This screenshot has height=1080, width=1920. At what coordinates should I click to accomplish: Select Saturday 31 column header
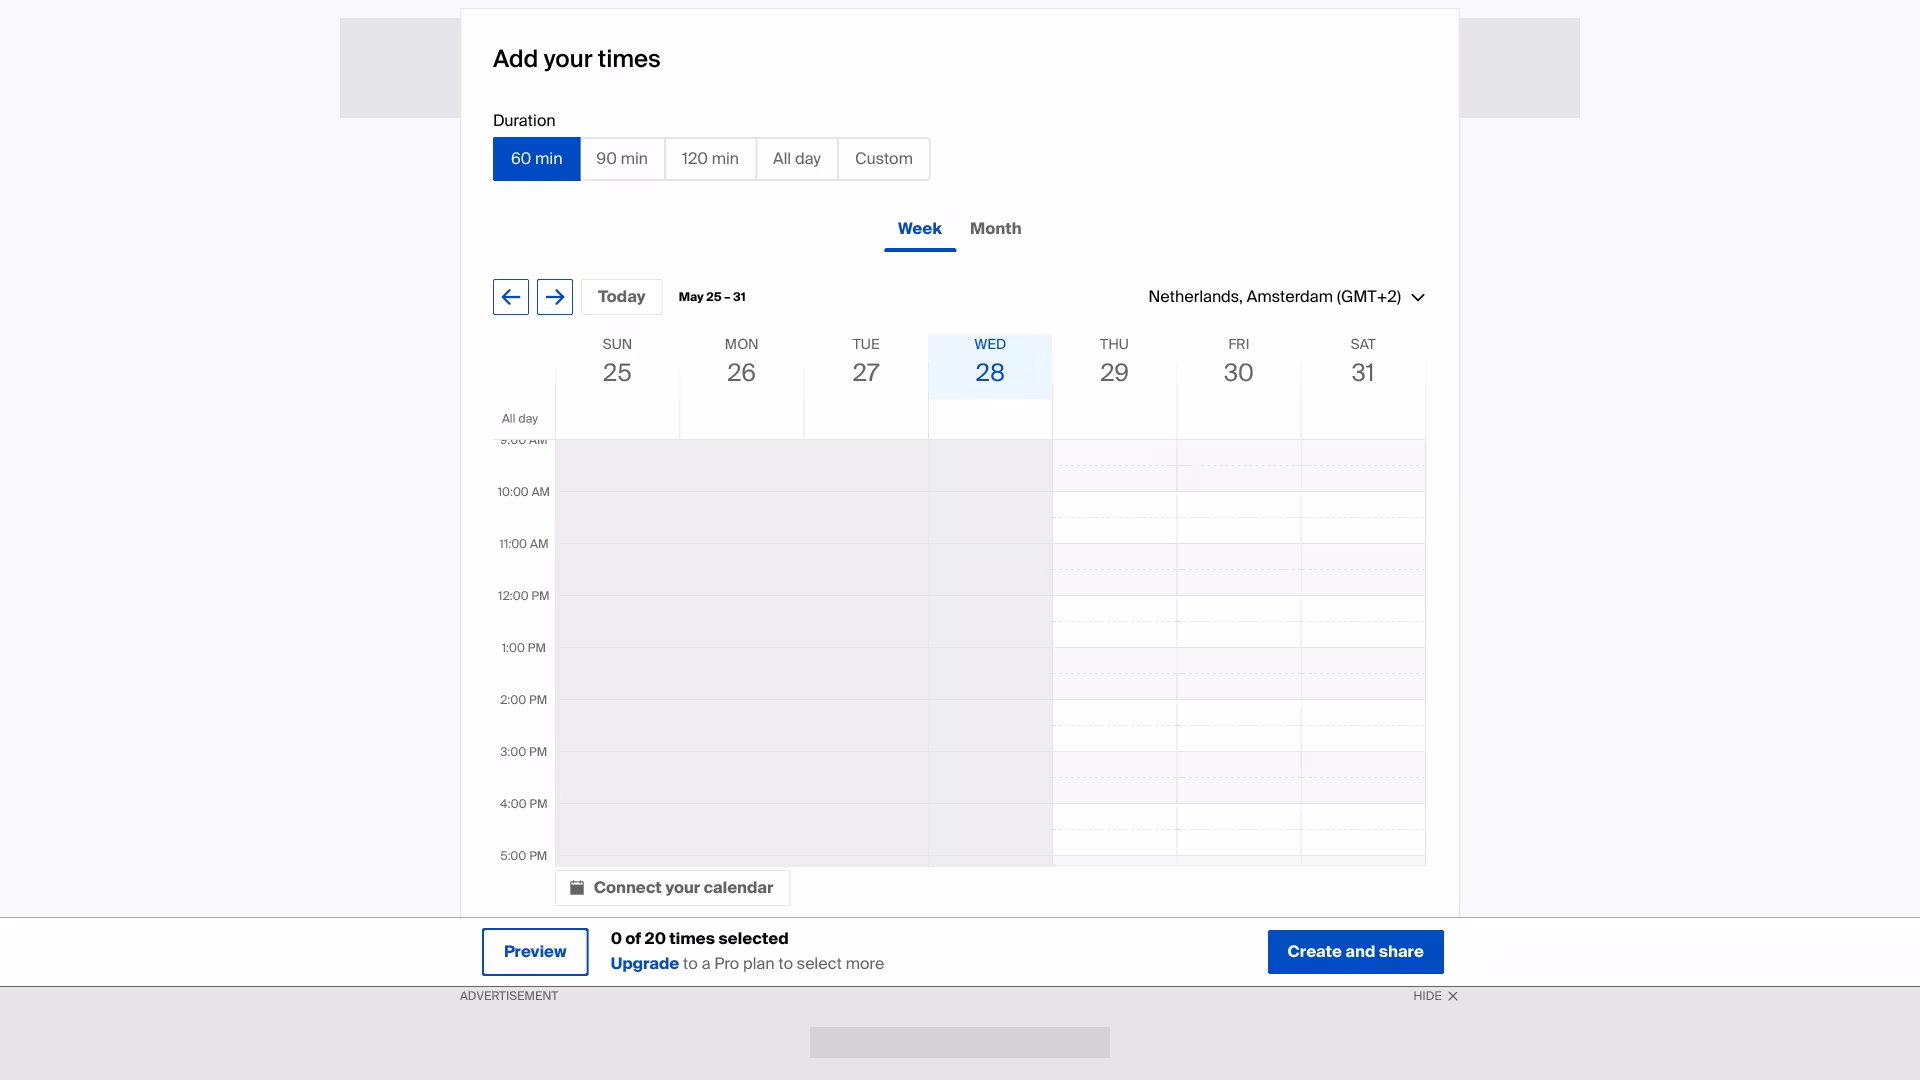click(x=1362, y=365)
